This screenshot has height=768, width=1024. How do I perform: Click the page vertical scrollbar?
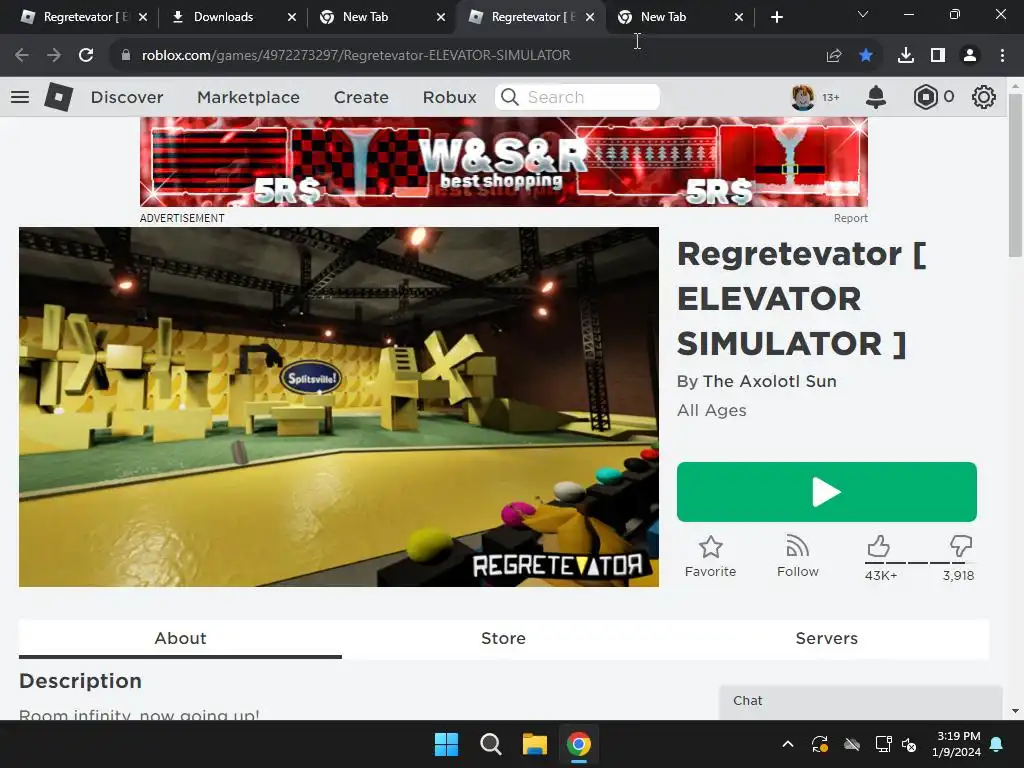[x=1015, y=175]
